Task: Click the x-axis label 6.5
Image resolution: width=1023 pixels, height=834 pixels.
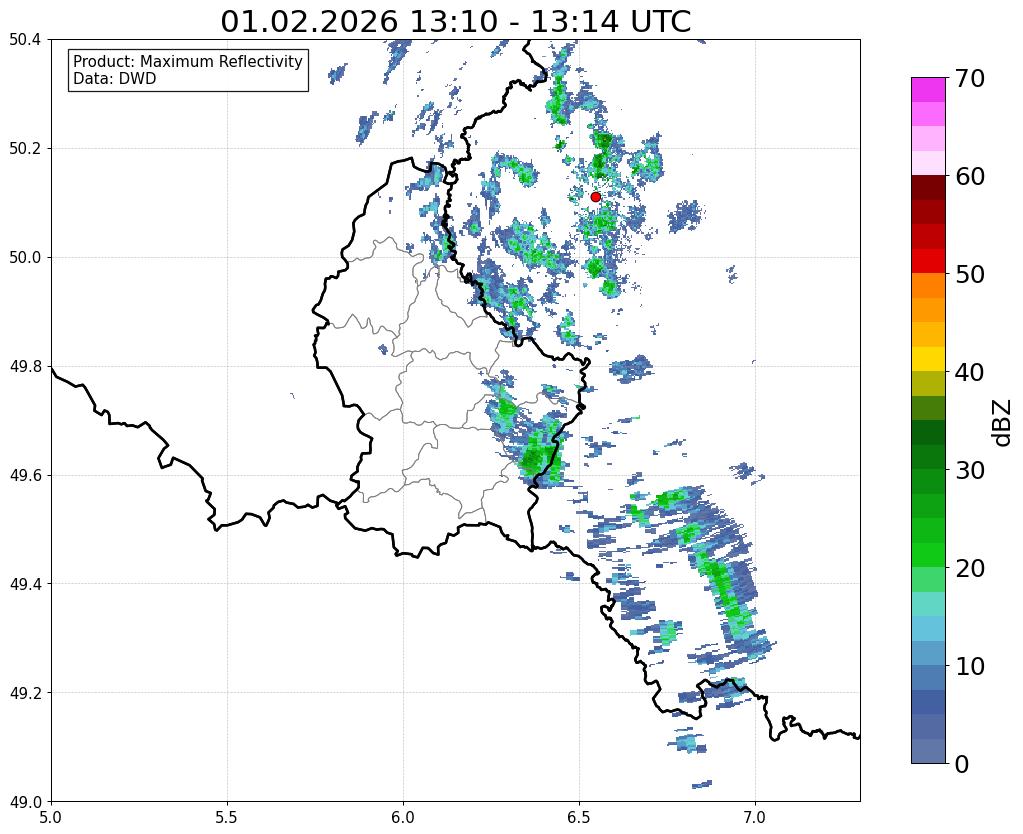Action: tap(579, 818)
